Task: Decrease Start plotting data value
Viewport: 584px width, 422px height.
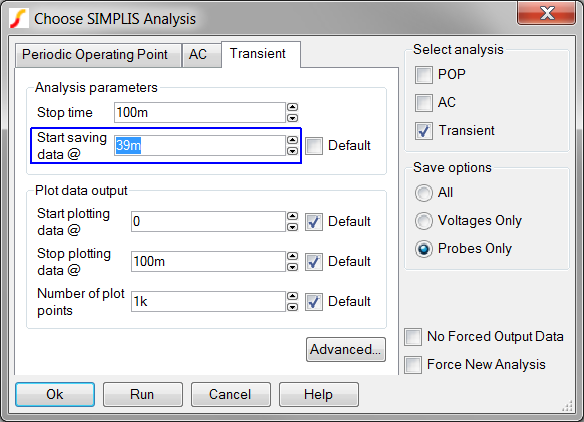Action: pos(293,227)
